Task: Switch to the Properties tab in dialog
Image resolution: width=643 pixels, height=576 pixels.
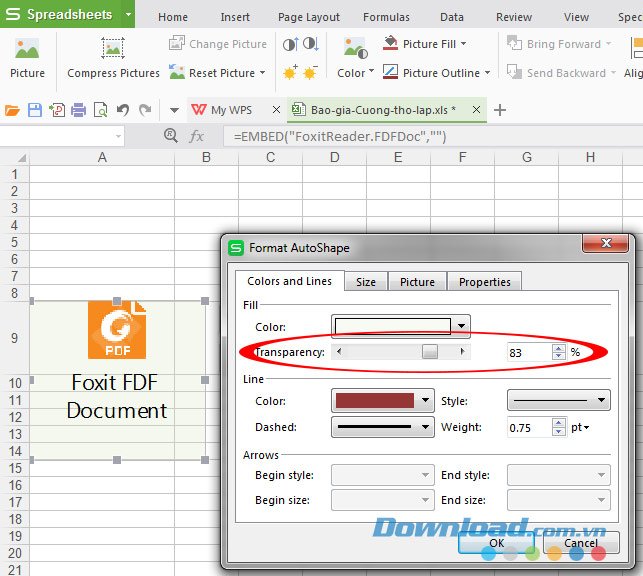Action: (x=485, y=282)
